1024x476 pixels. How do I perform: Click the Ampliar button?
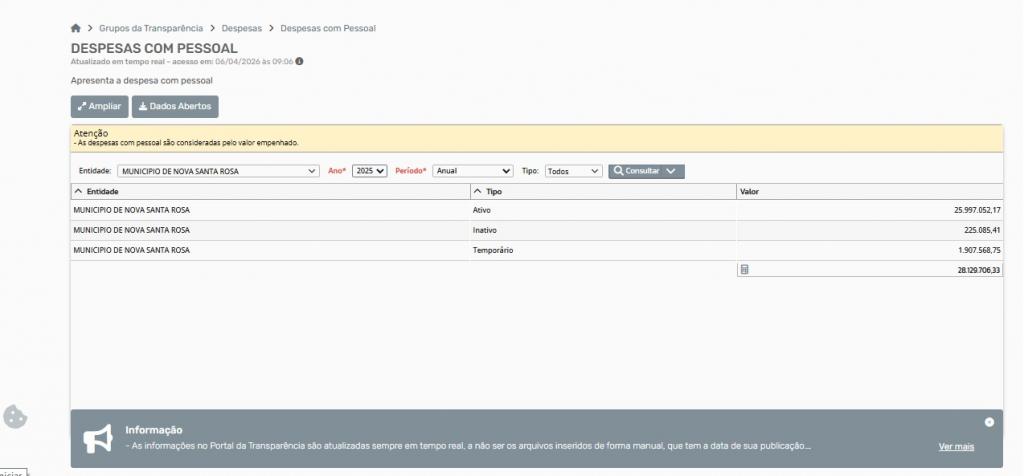99,106
